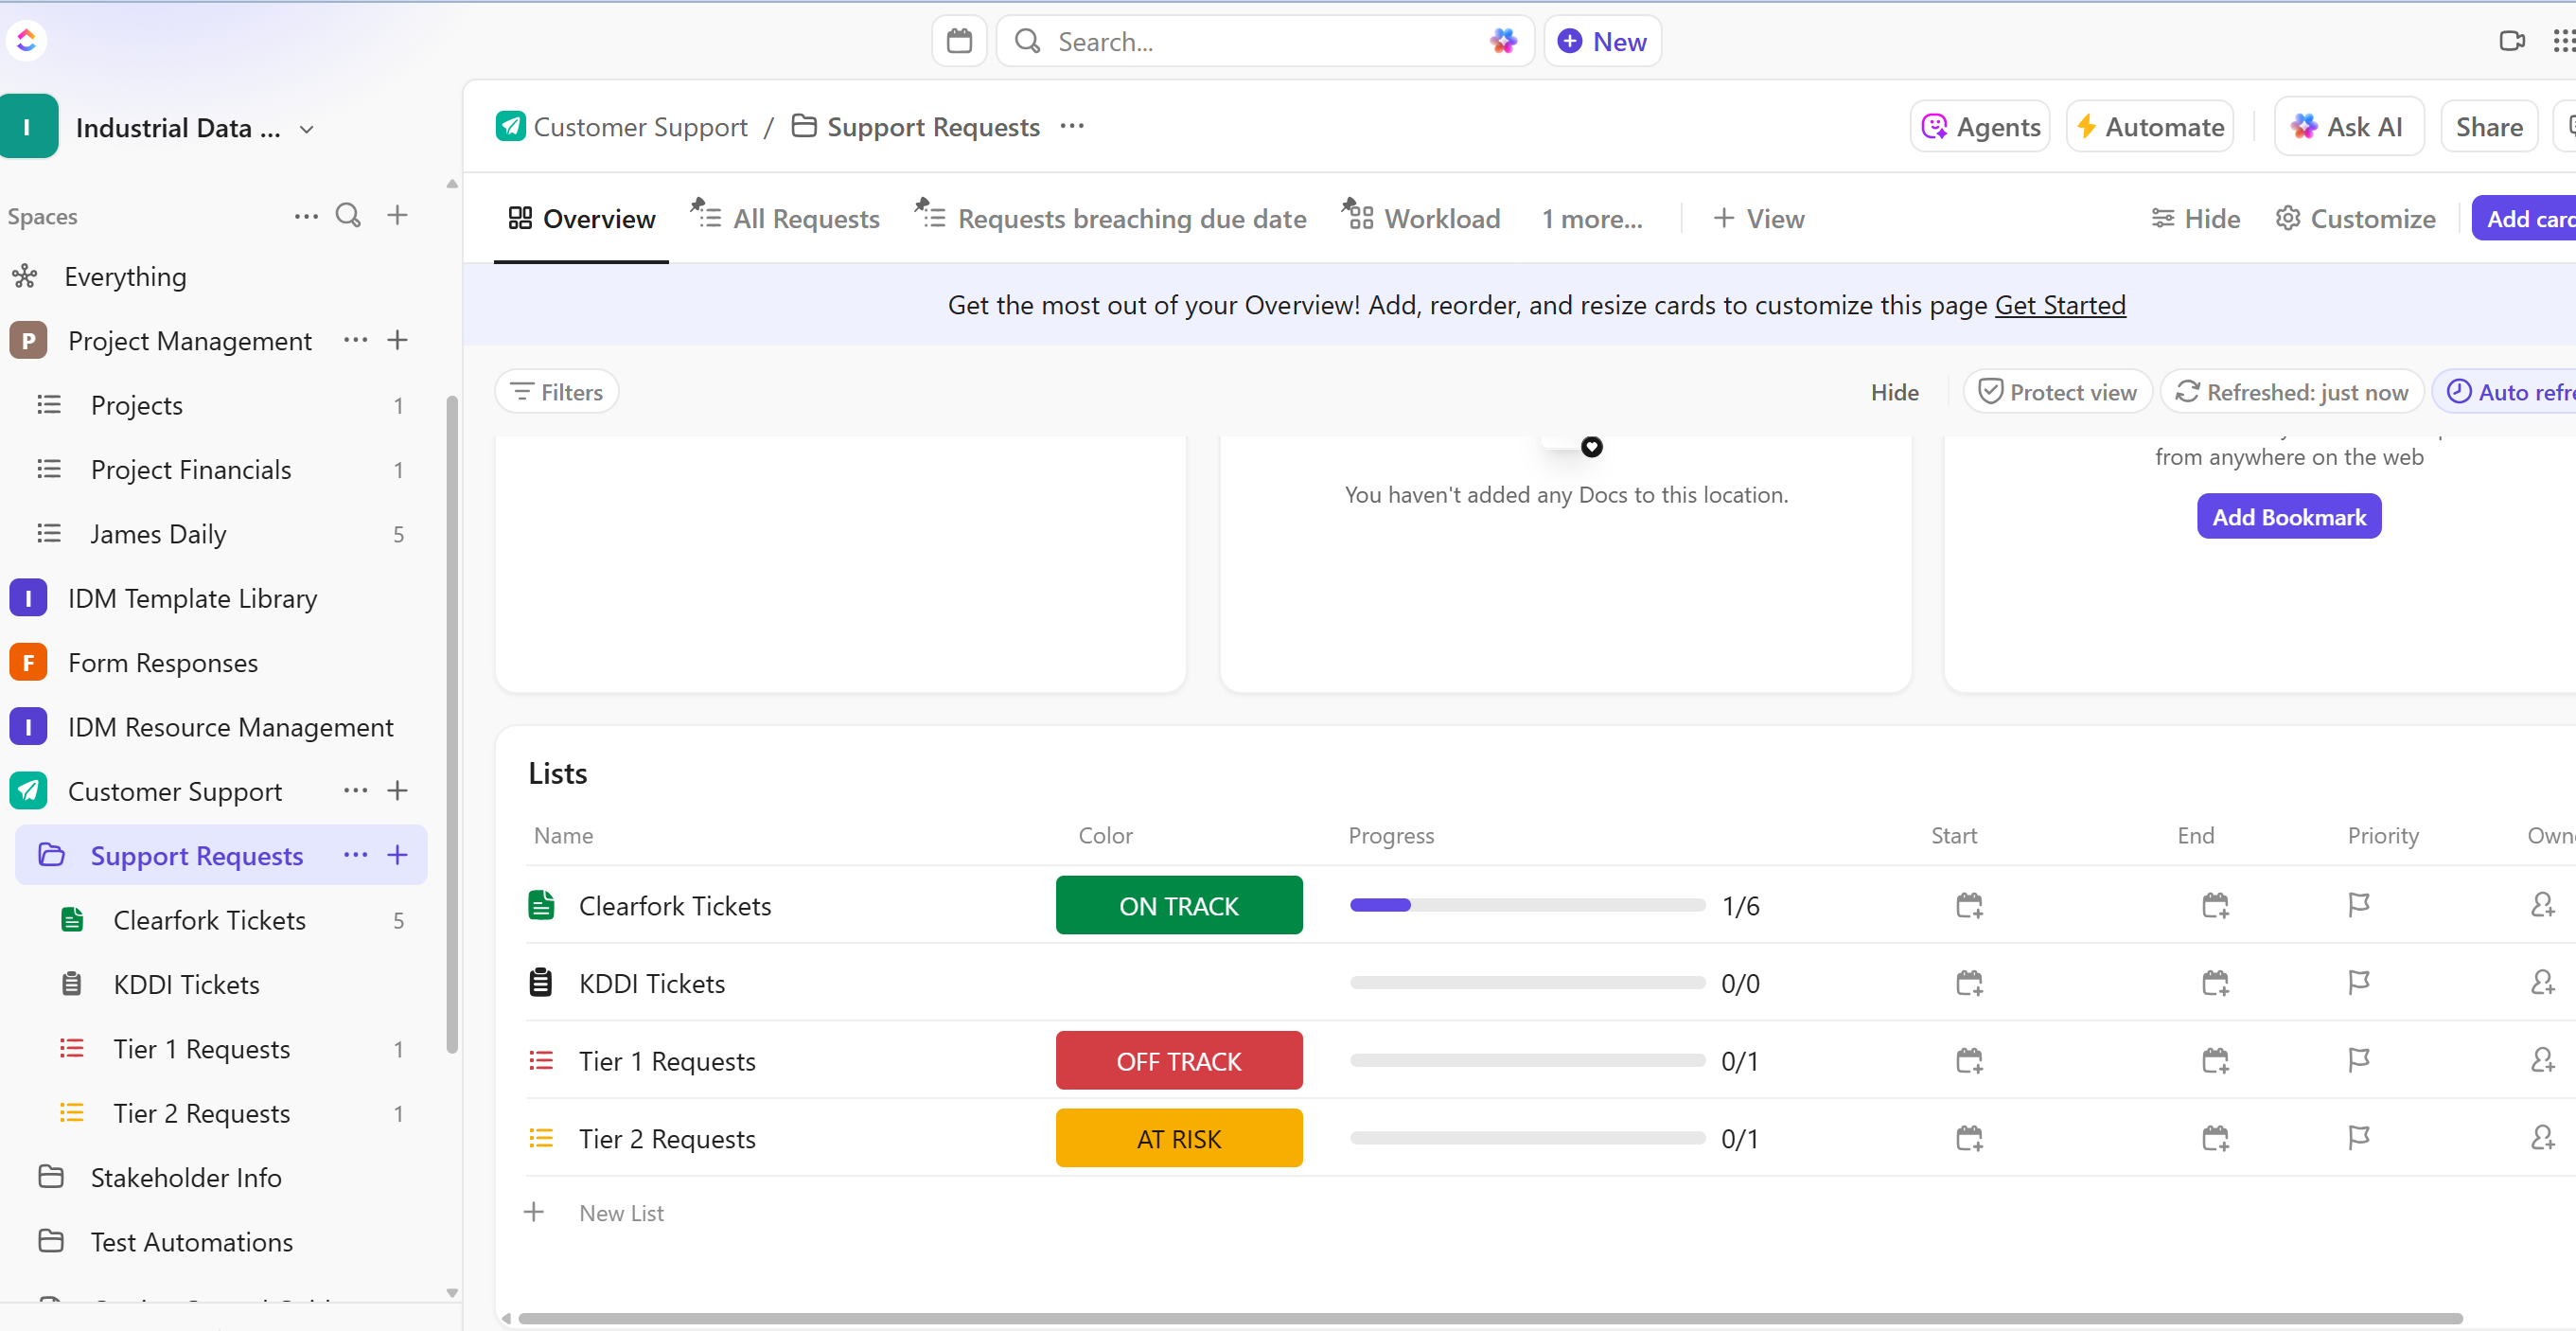Click the Refreshed: just now indicator
Viewport: 2576px width, 1331px height.
click(x=2291, y=392)
